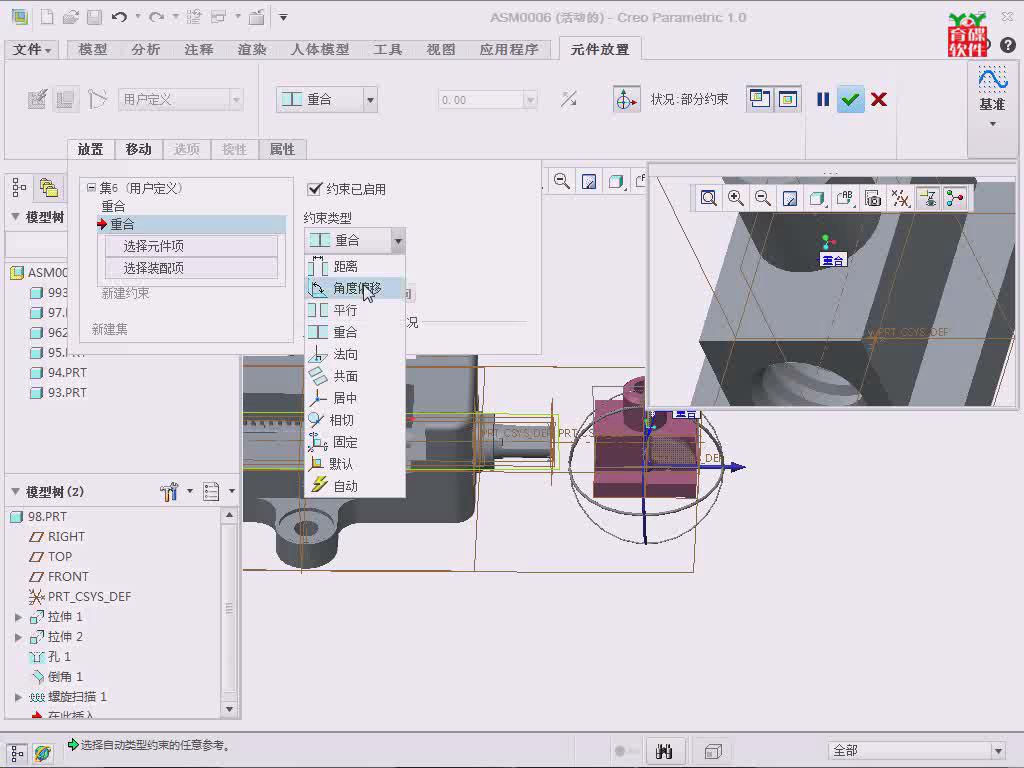Click the folder browser tab icon in the navigator
Screen dimensions: 1024x768
(x=49, y=188)
